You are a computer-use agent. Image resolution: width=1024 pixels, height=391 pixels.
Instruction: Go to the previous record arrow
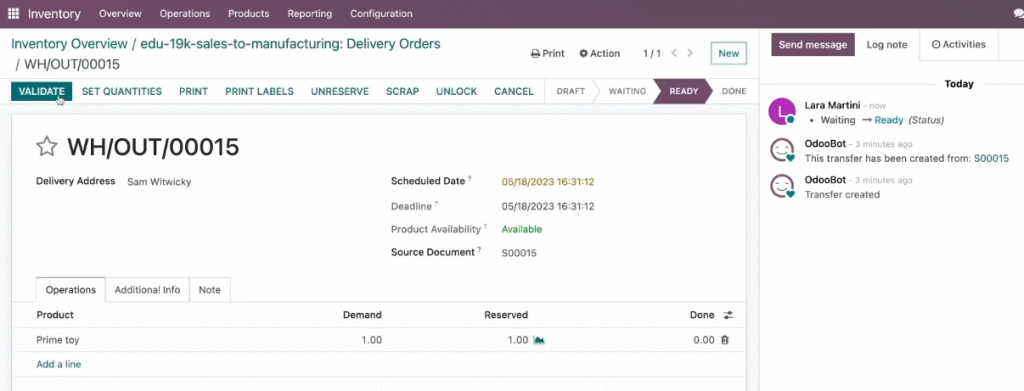tap(674, 53)
